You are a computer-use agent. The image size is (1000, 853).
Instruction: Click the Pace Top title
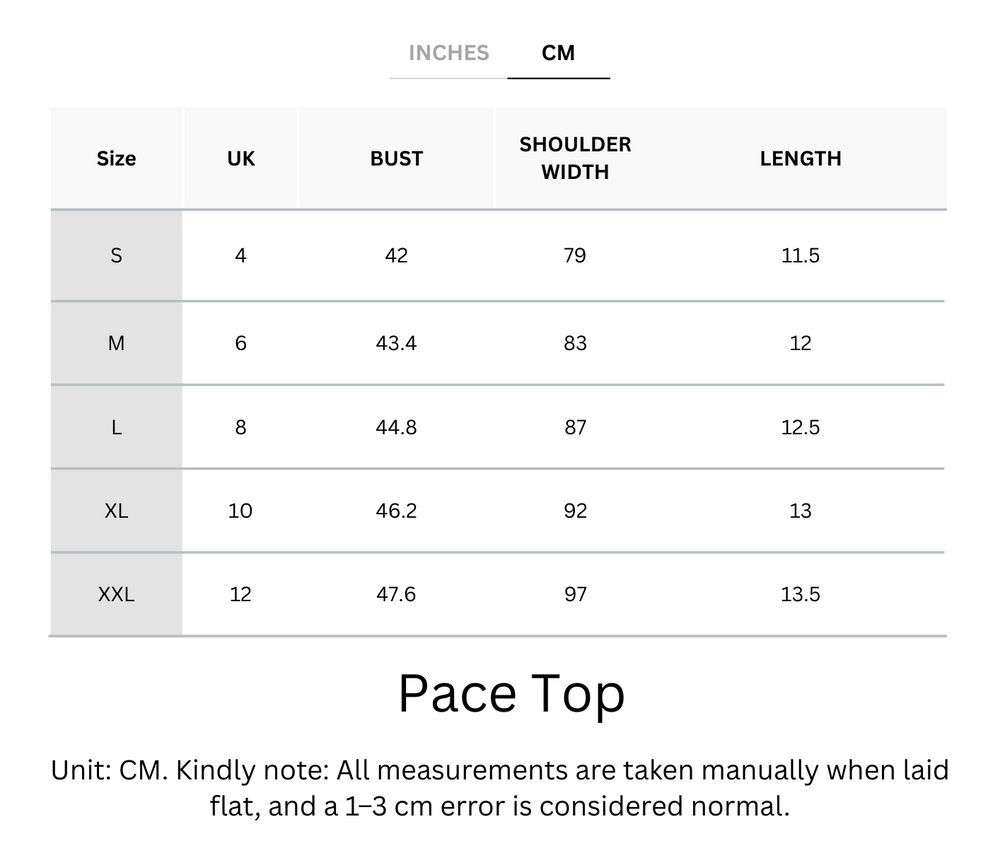511,693
